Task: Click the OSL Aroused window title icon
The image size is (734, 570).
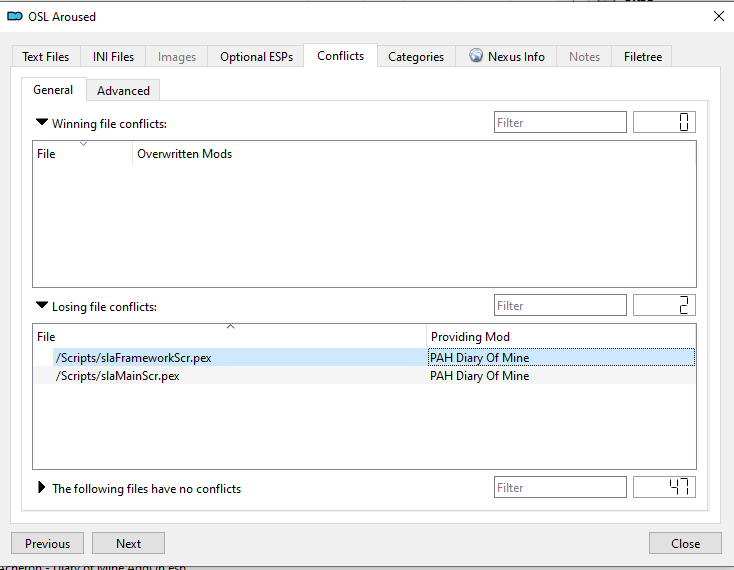Action: 15,16
